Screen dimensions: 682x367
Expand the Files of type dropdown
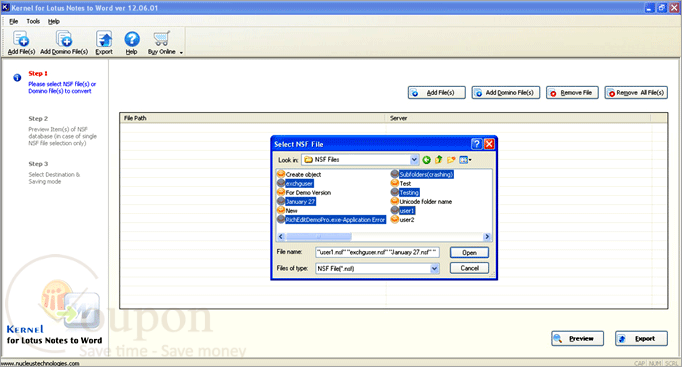point(434,269)
